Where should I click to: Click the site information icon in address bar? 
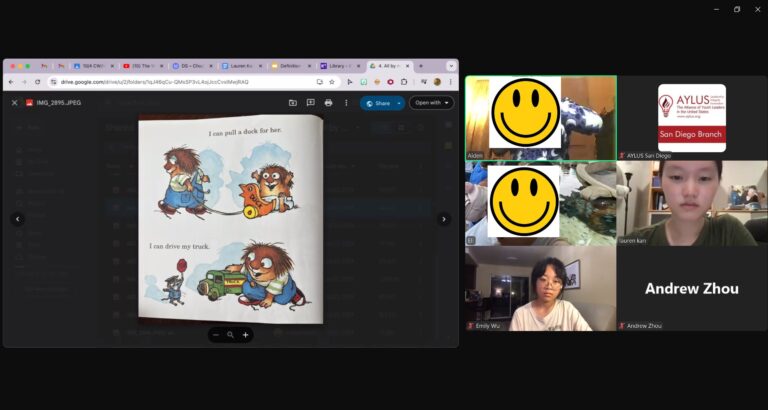tap(54, 82)
